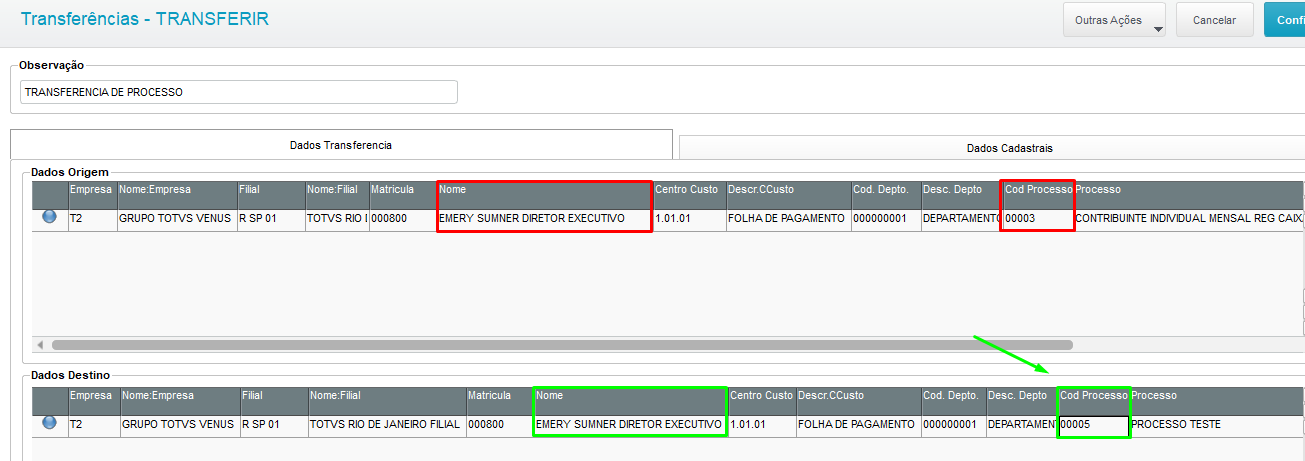Click the Filial R SP 01 cell in Dados Origem
Viewport: 1305px width, 461px height.
(x=270, y=218)
